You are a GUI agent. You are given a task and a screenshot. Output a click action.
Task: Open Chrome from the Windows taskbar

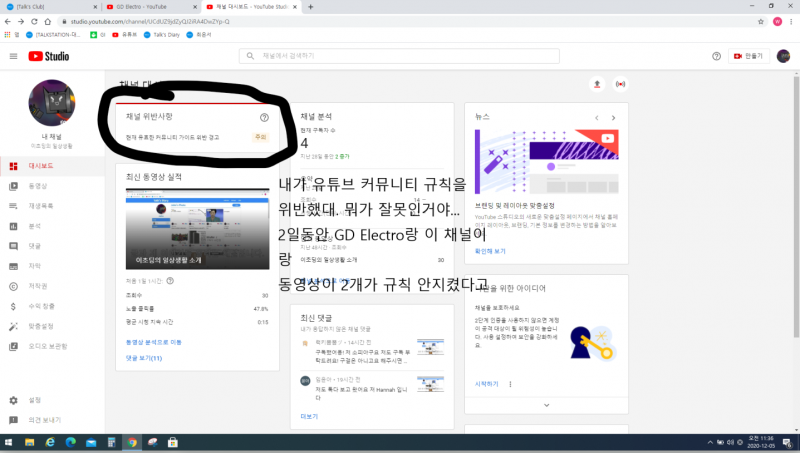[133, 442]
